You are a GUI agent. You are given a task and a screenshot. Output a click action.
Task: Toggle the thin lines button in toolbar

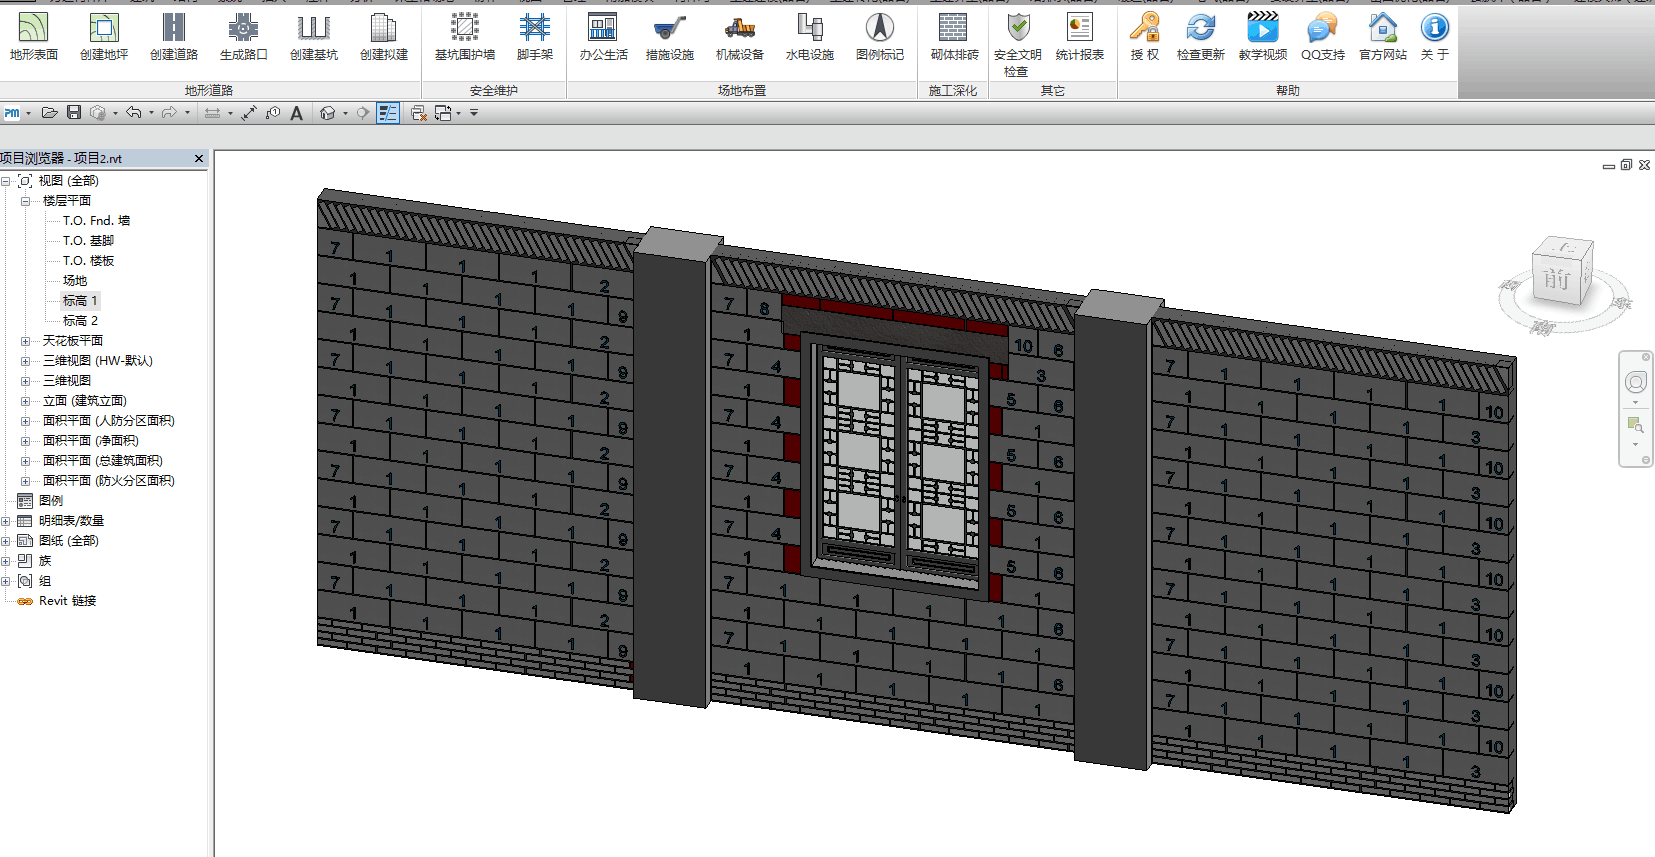pyautogui.click(x=388, y=113)
